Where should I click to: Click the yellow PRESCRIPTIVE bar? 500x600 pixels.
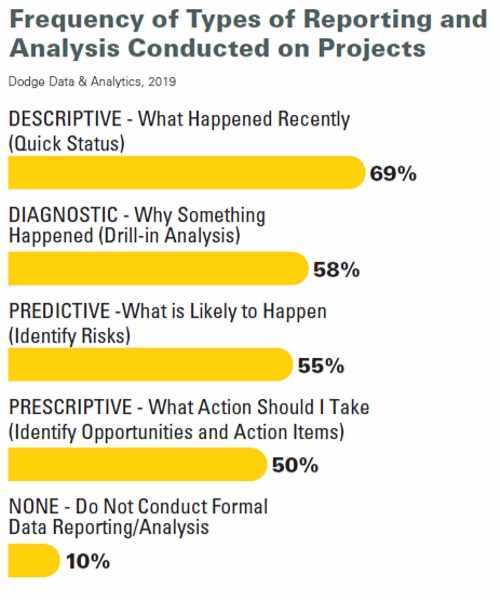(x=137, y=464)
